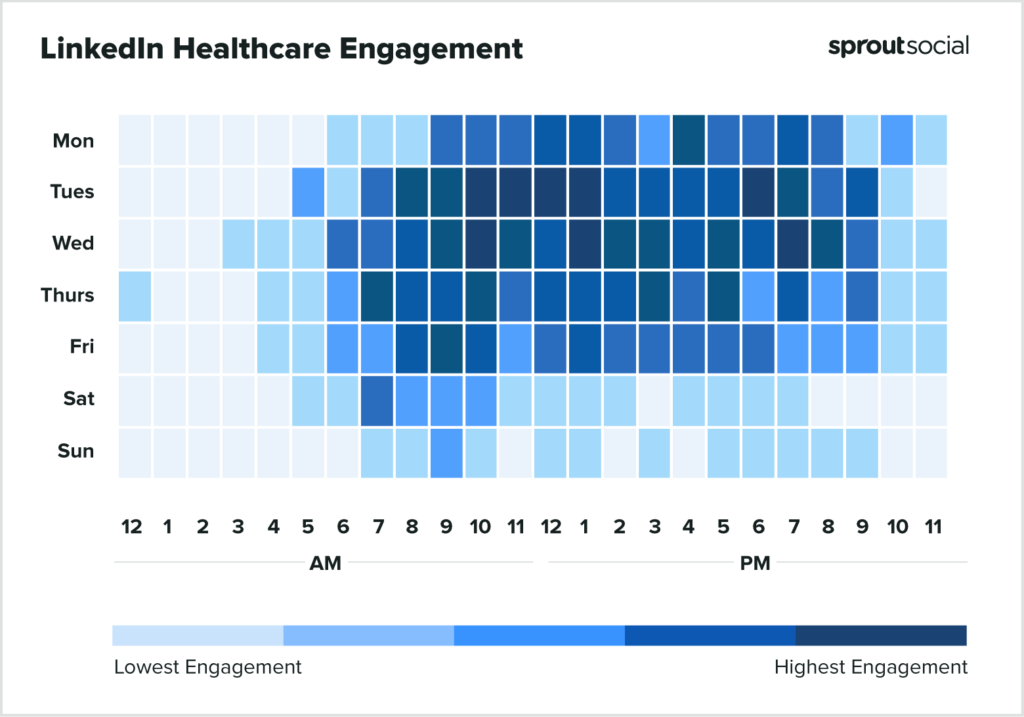The height and width of the screenshot is (717, 1024).
Task: Click the Sprout Social logo
Action: (x=898, y=47)
